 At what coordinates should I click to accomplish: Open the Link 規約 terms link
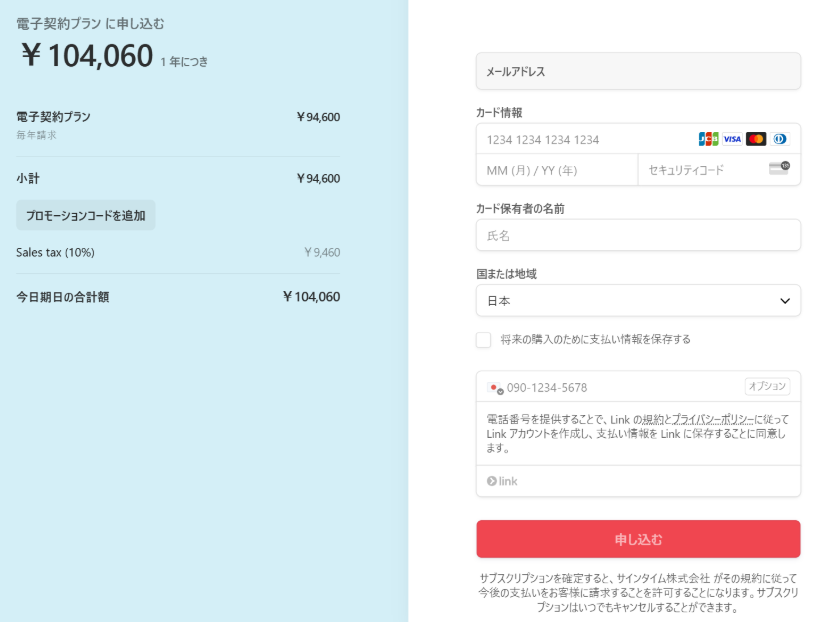[x=653, y=419]
